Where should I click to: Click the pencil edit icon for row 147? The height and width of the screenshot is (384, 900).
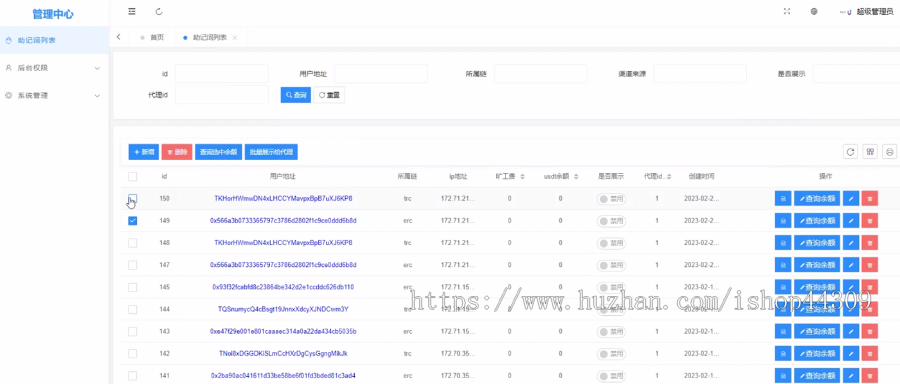coord(851,265)
